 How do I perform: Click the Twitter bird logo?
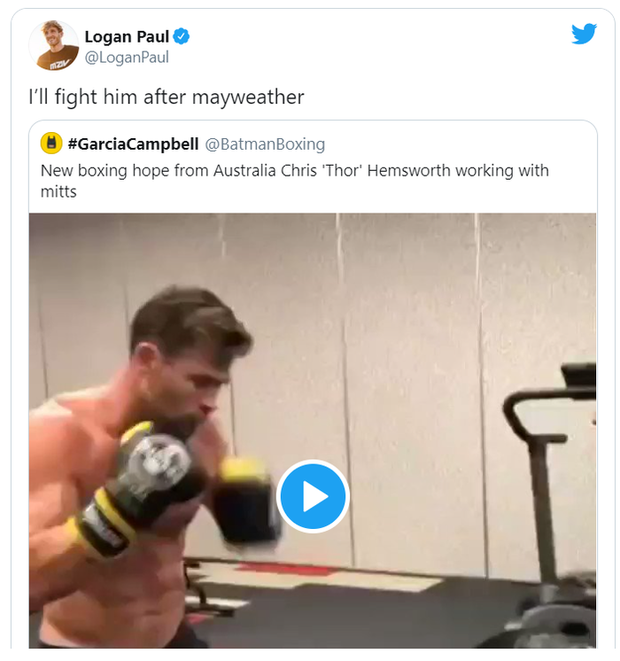tap(583, 33)
